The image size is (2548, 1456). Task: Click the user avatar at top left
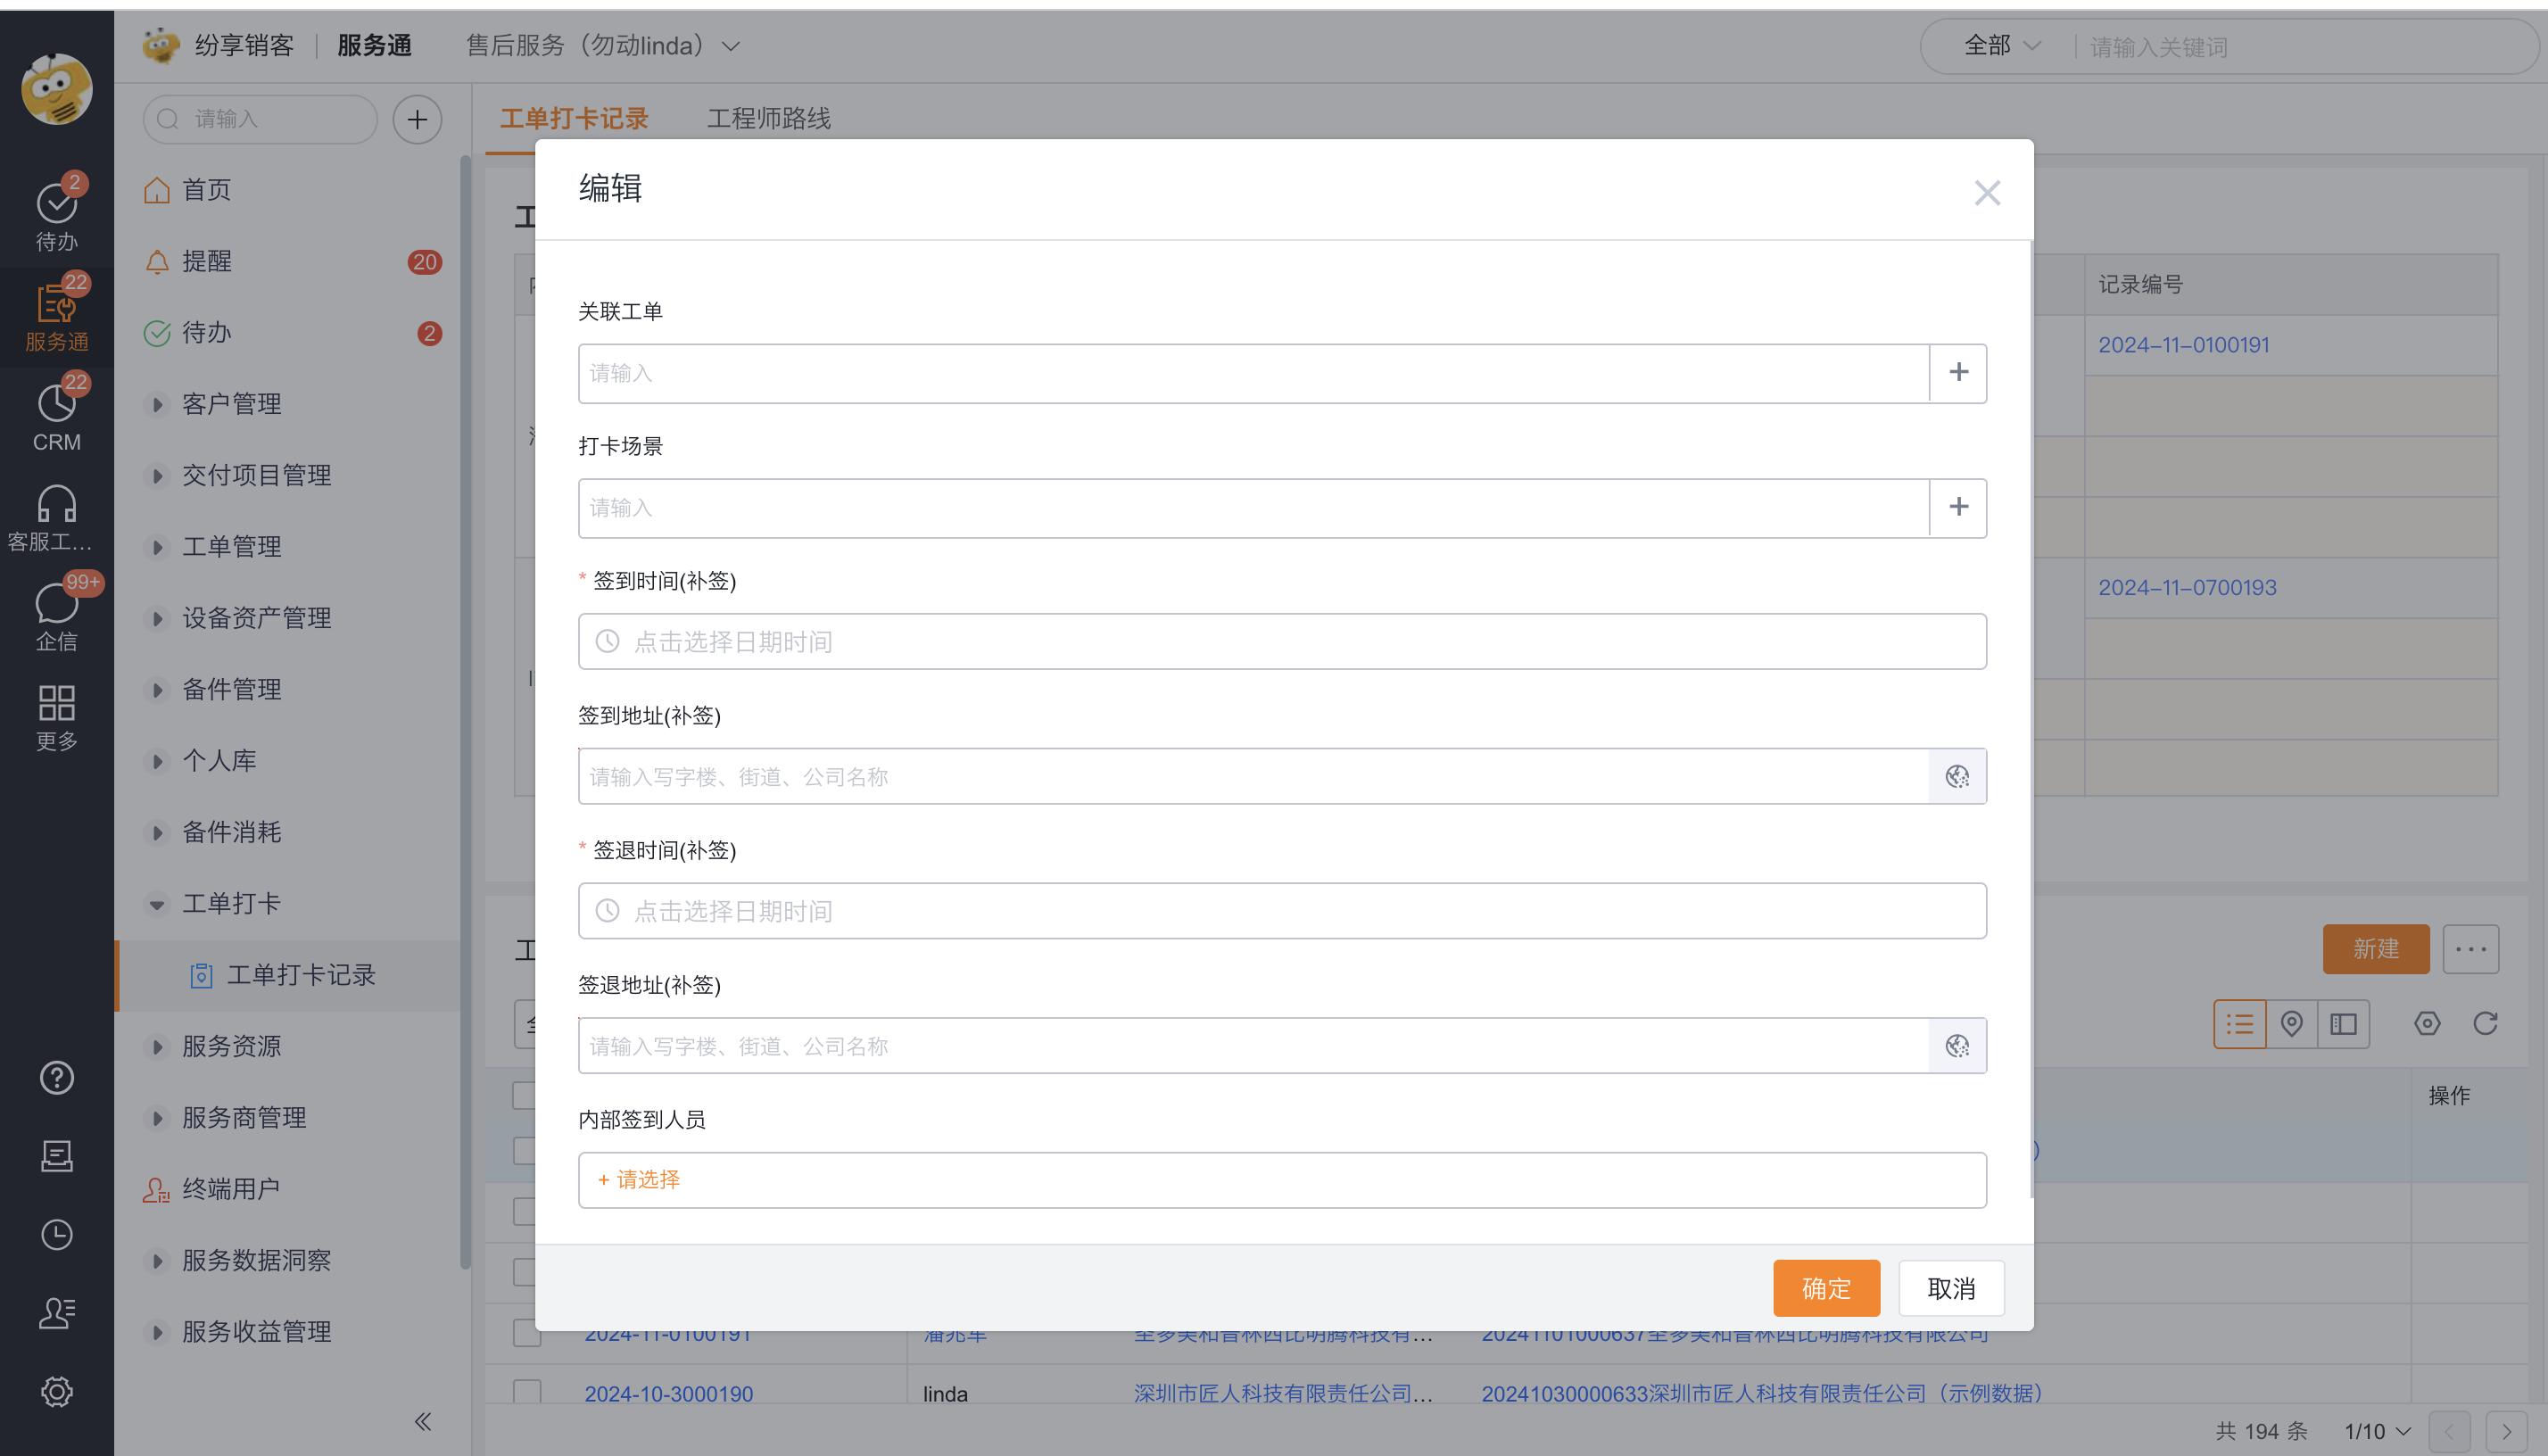(x=56, y=88)
